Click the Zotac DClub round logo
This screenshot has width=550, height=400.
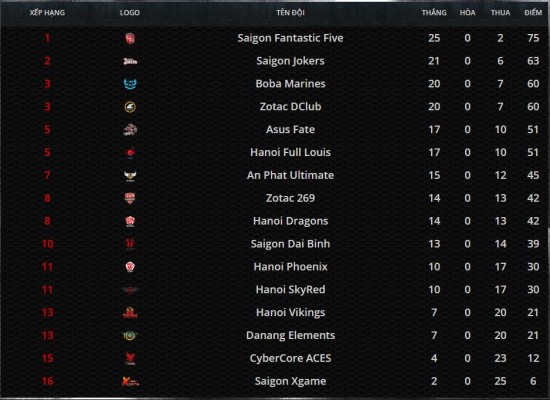(x=130, y=107)
